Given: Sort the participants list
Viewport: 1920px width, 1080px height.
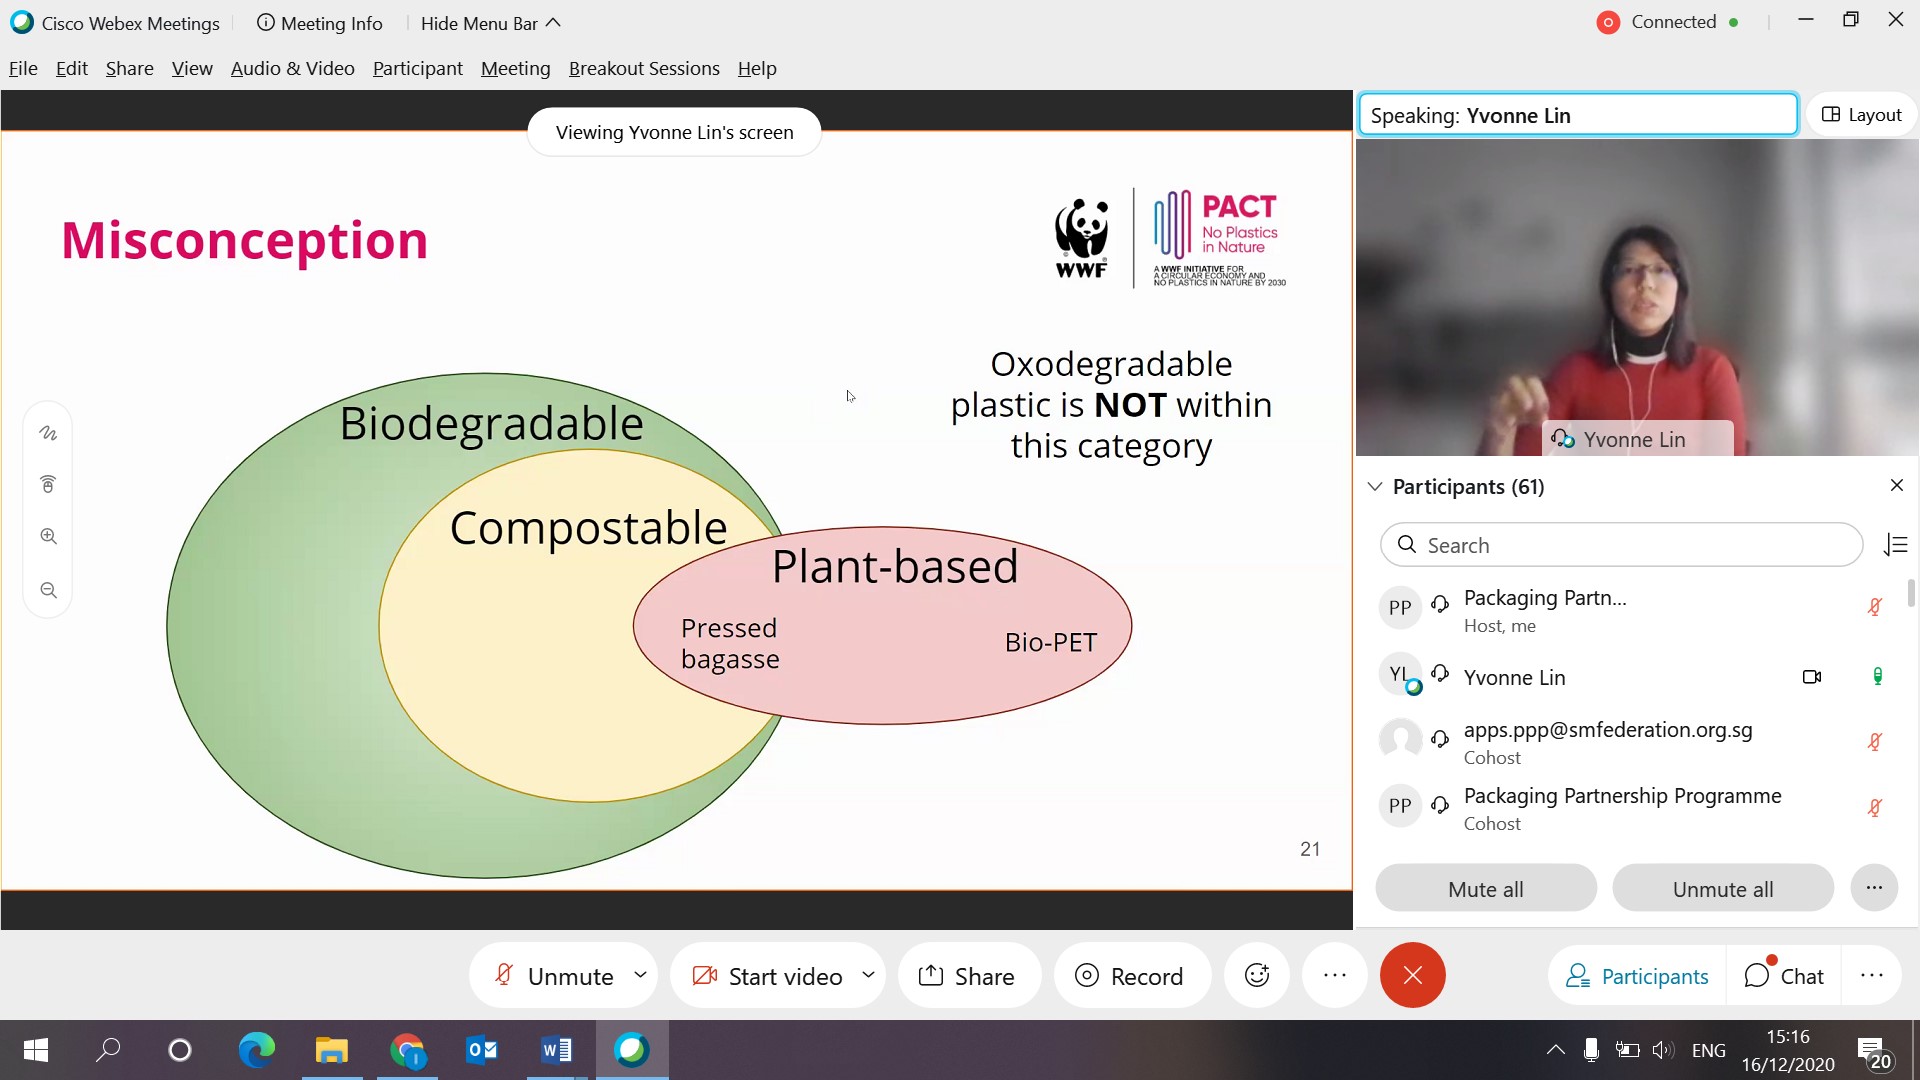Looking at the screenshot, I should [x=1896, y=545].
